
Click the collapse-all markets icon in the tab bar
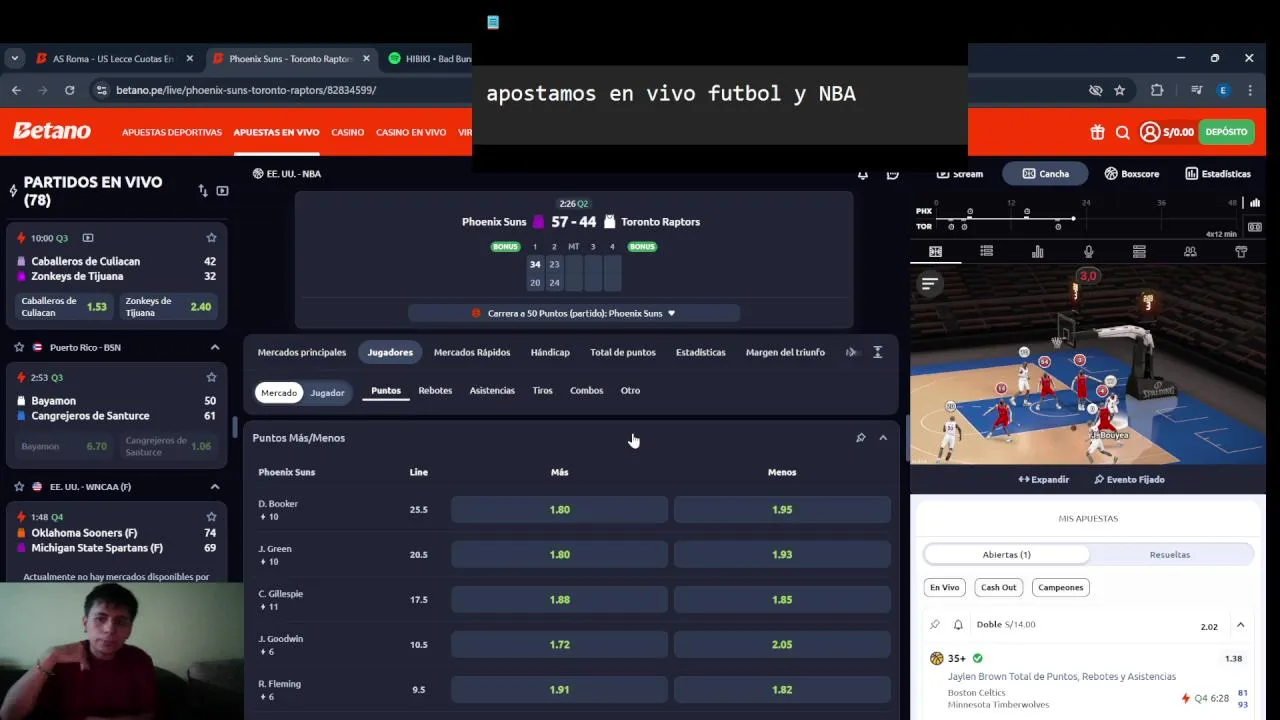(877, 352)
